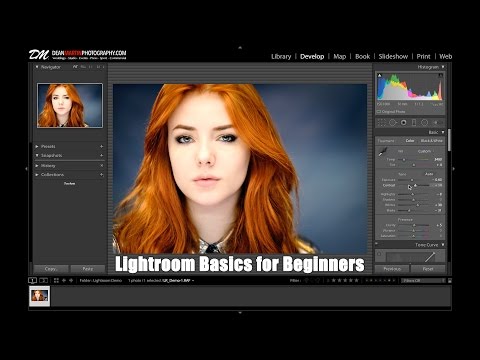Viewport: 480px width, 360px height.
Task: Click the Reset button
Action: point(428,269)
